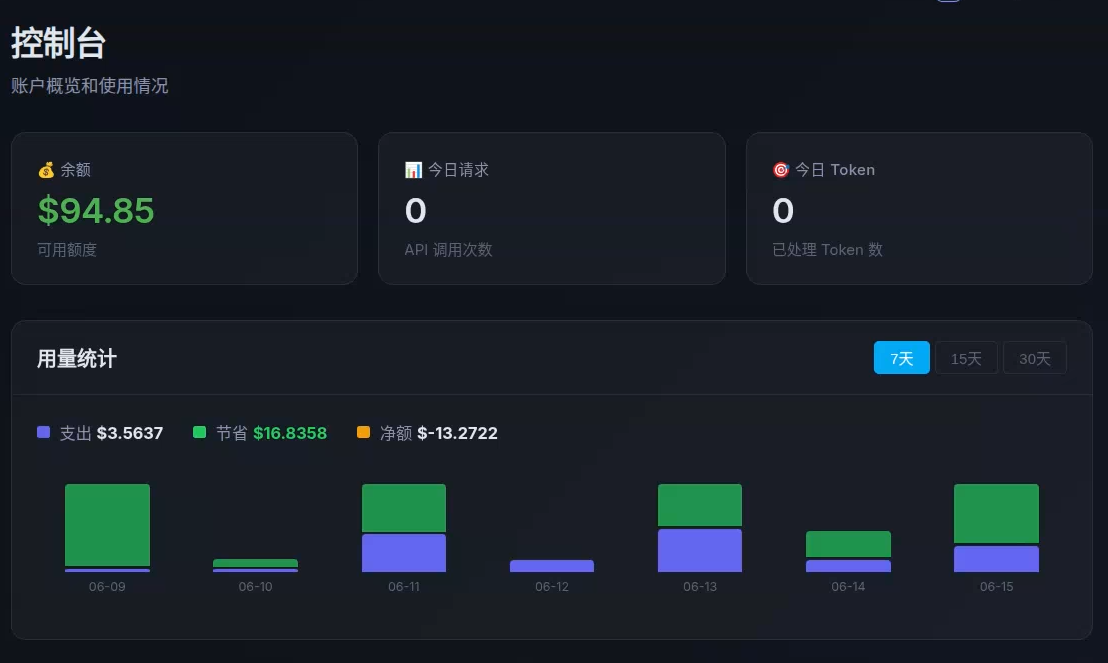Click the 06-10 date label
Screen dimensions: 1108x663
coord(255,587)
